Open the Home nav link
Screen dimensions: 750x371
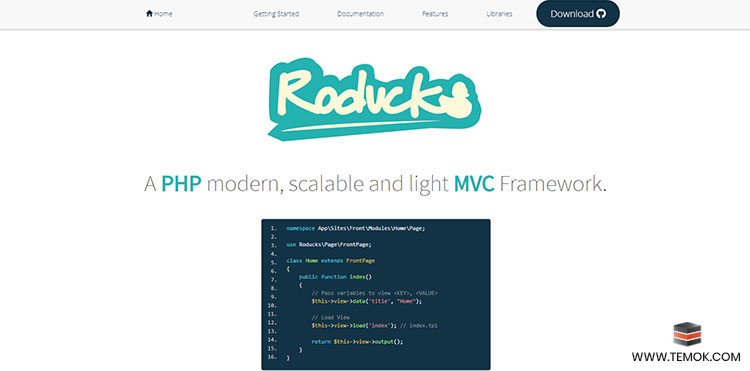159,14
